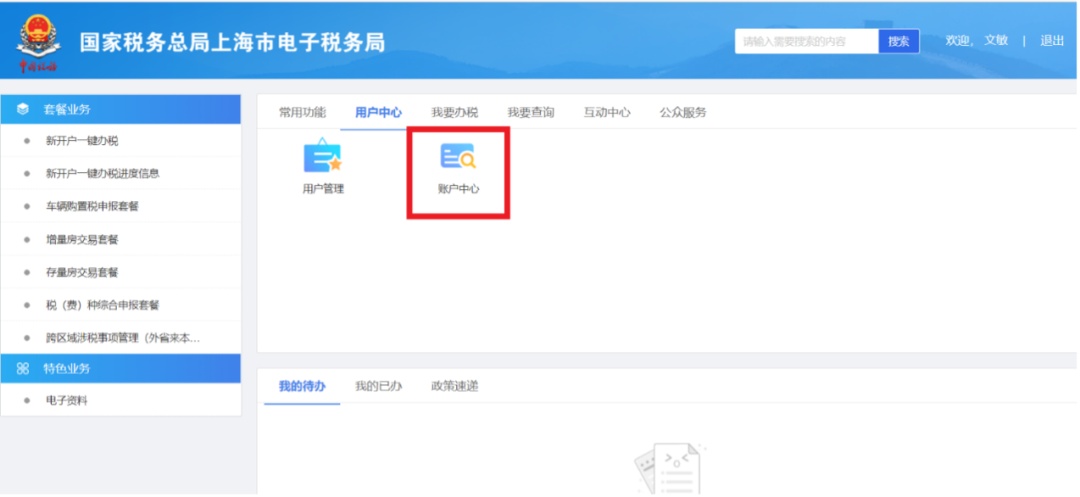The width and height of the screenshot is (1080, 497).
Task: Collapse the 特色业务 sidebar section
Action: (121, 368)
